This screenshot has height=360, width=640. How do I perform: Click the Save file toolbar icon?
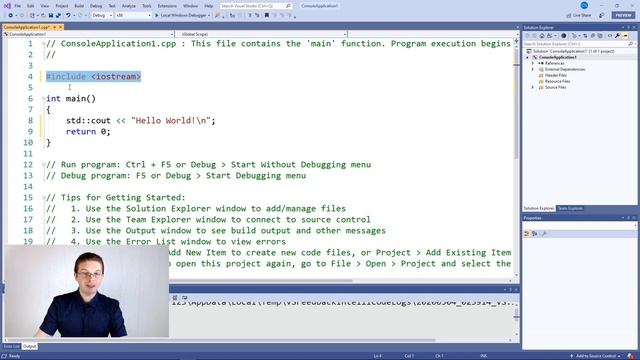51,15
